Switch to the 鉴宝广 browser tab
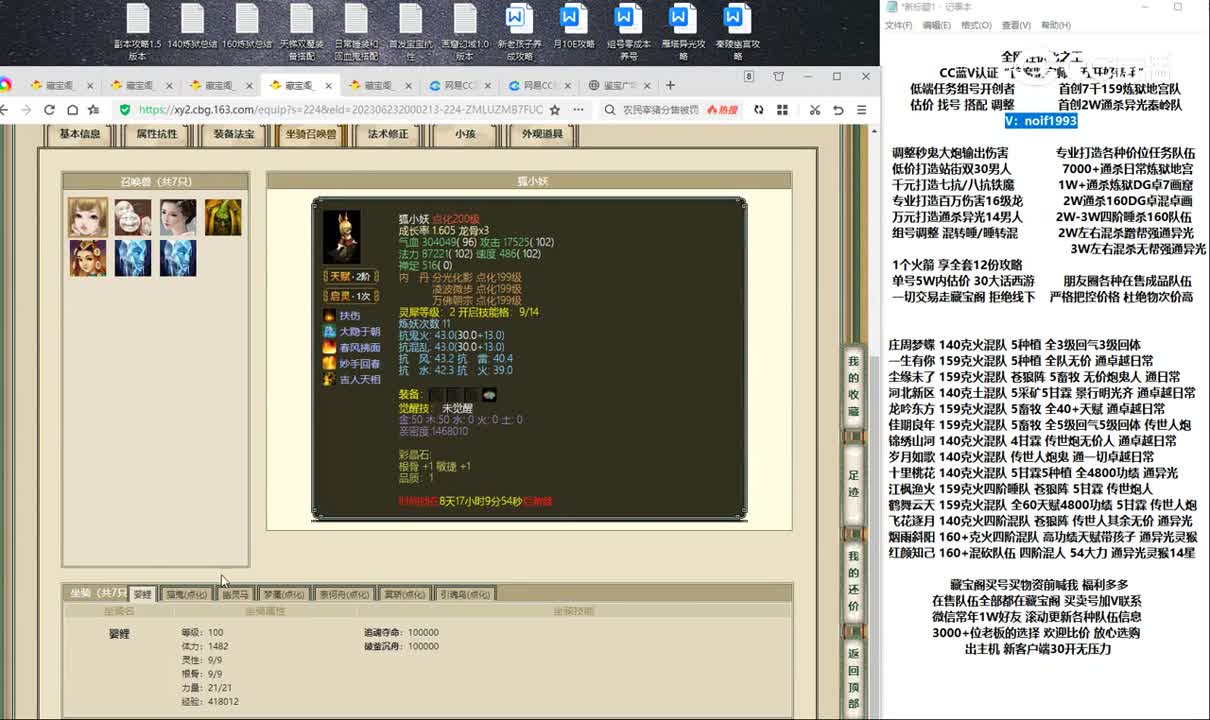The height and width of the screenshot is (720, 1210). [620, 85]
